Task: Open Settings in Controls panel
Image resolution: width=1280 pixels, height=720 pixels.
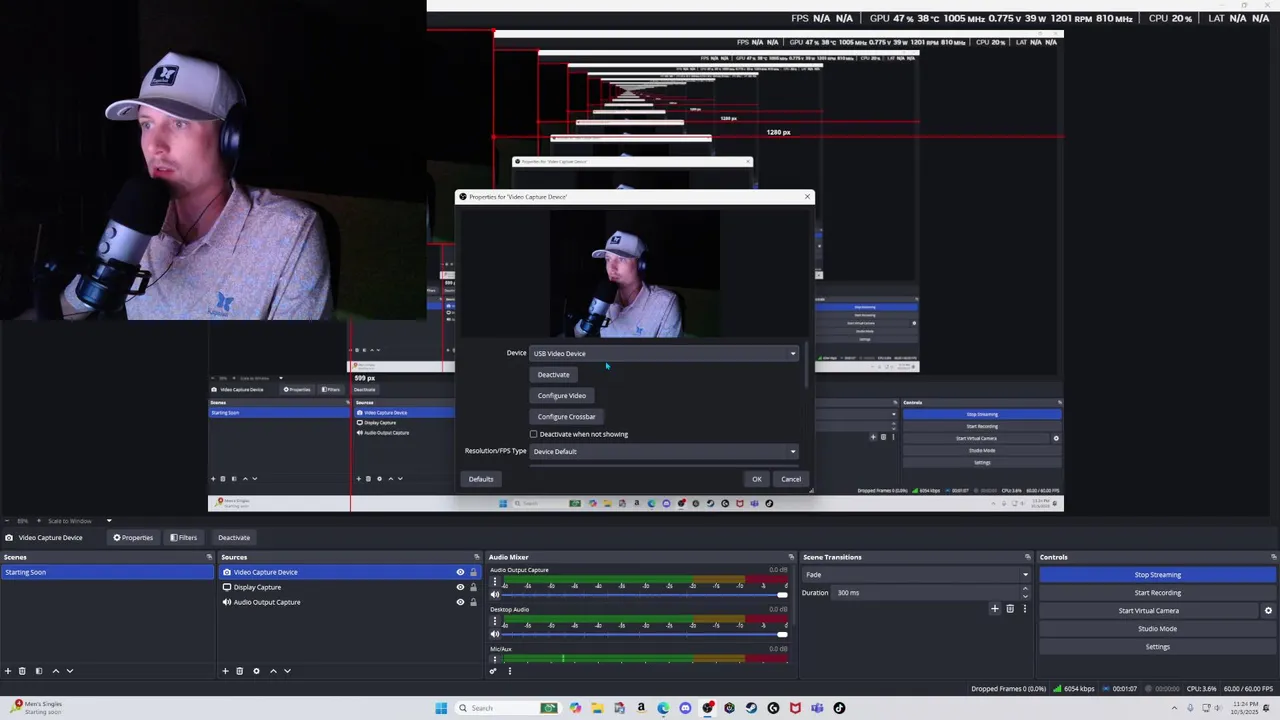Action: (1157, 646)
